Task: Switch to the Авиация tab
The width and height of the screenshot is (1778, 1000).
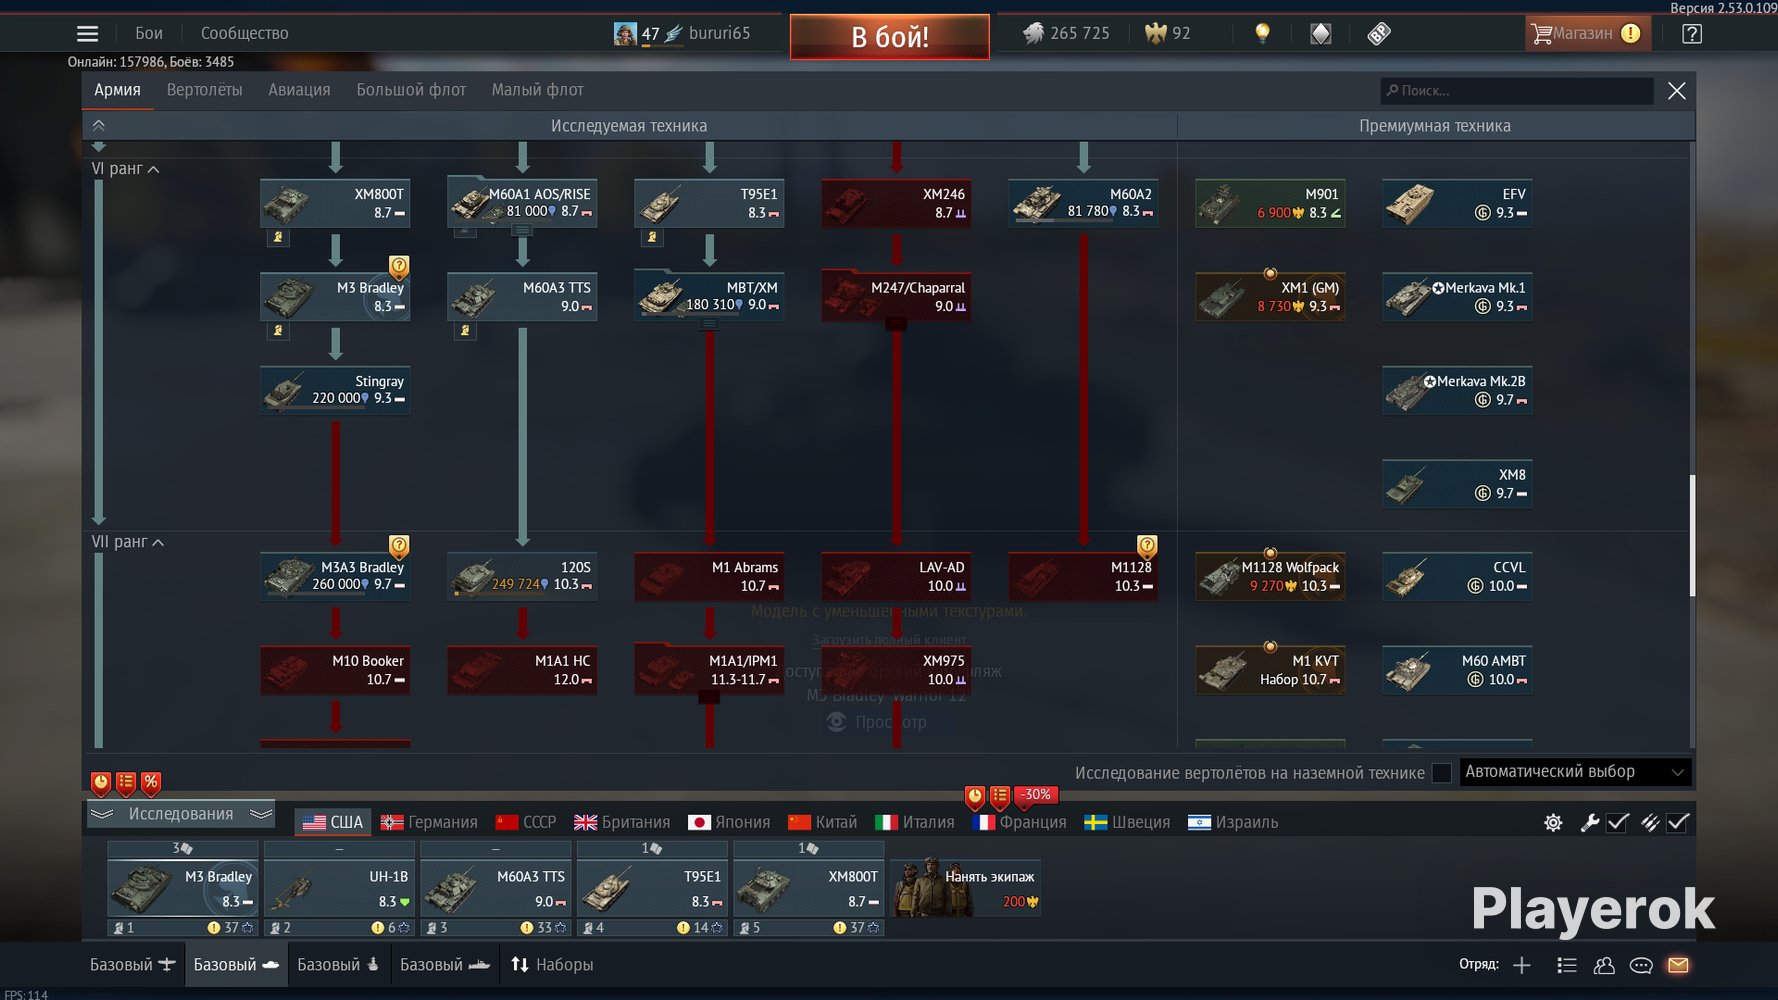Action: [299, 90]
